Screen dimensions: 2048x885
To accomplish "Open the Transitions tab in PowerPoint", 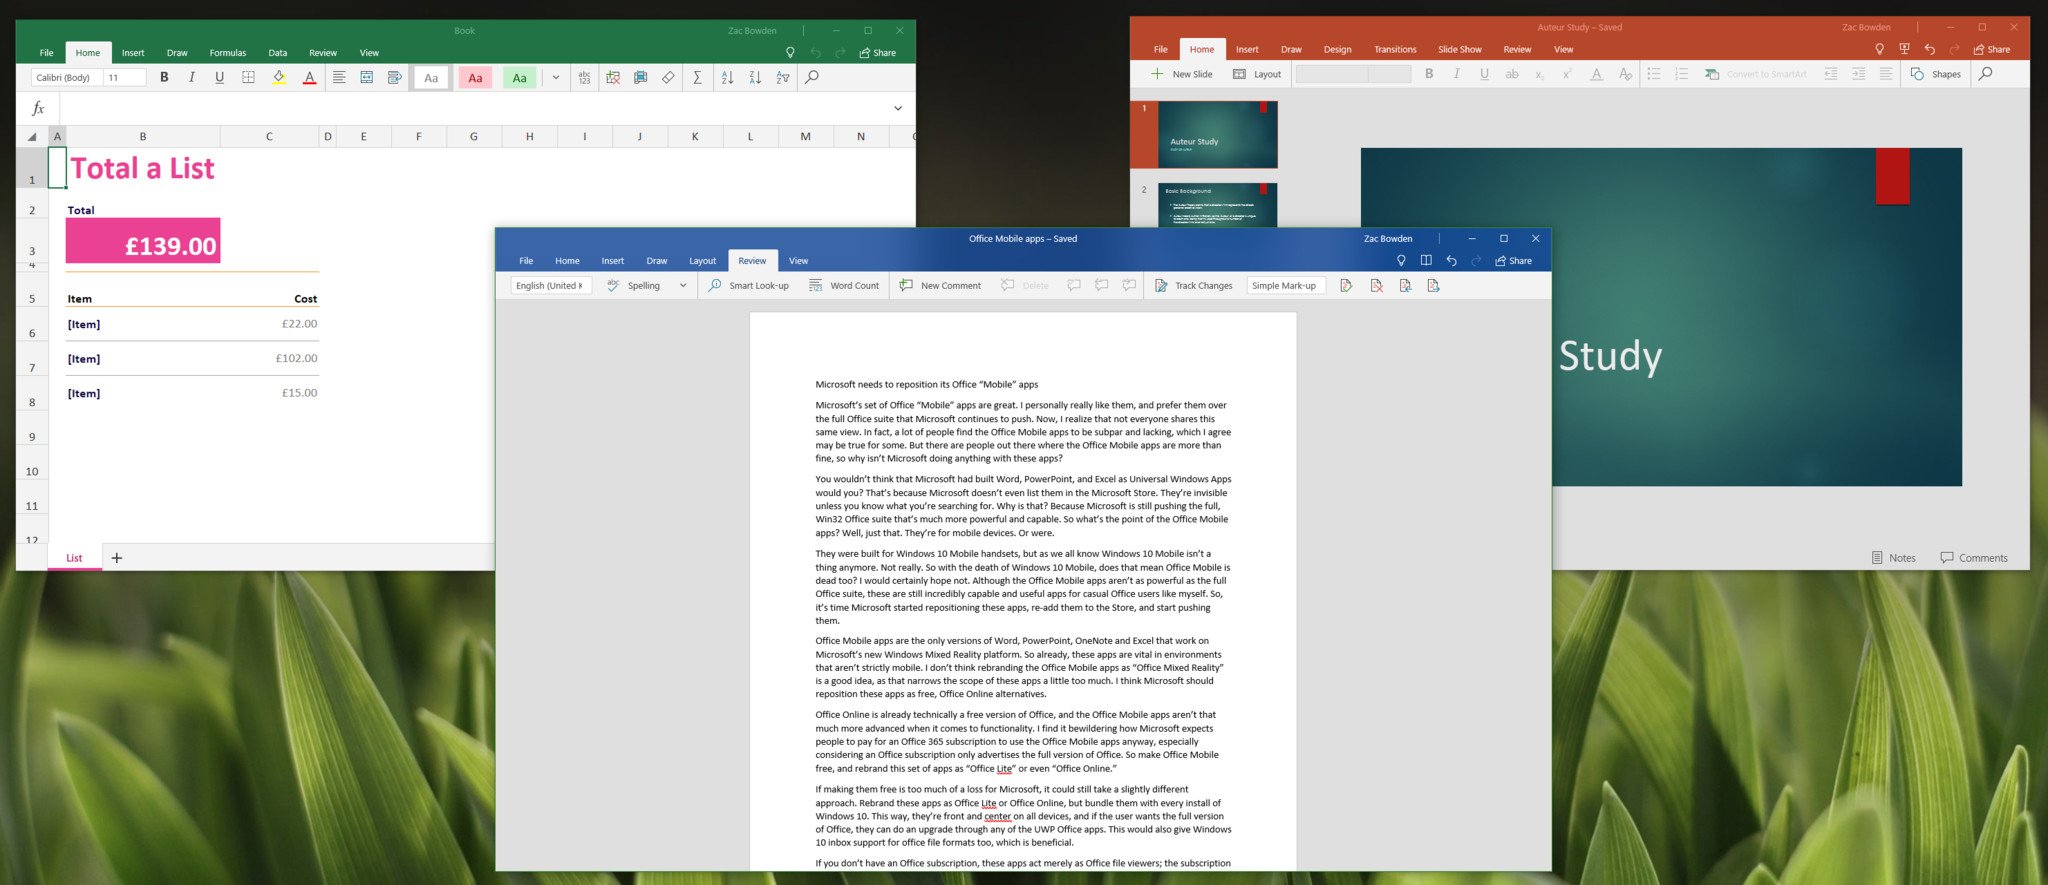I will tap(1395, 49).
